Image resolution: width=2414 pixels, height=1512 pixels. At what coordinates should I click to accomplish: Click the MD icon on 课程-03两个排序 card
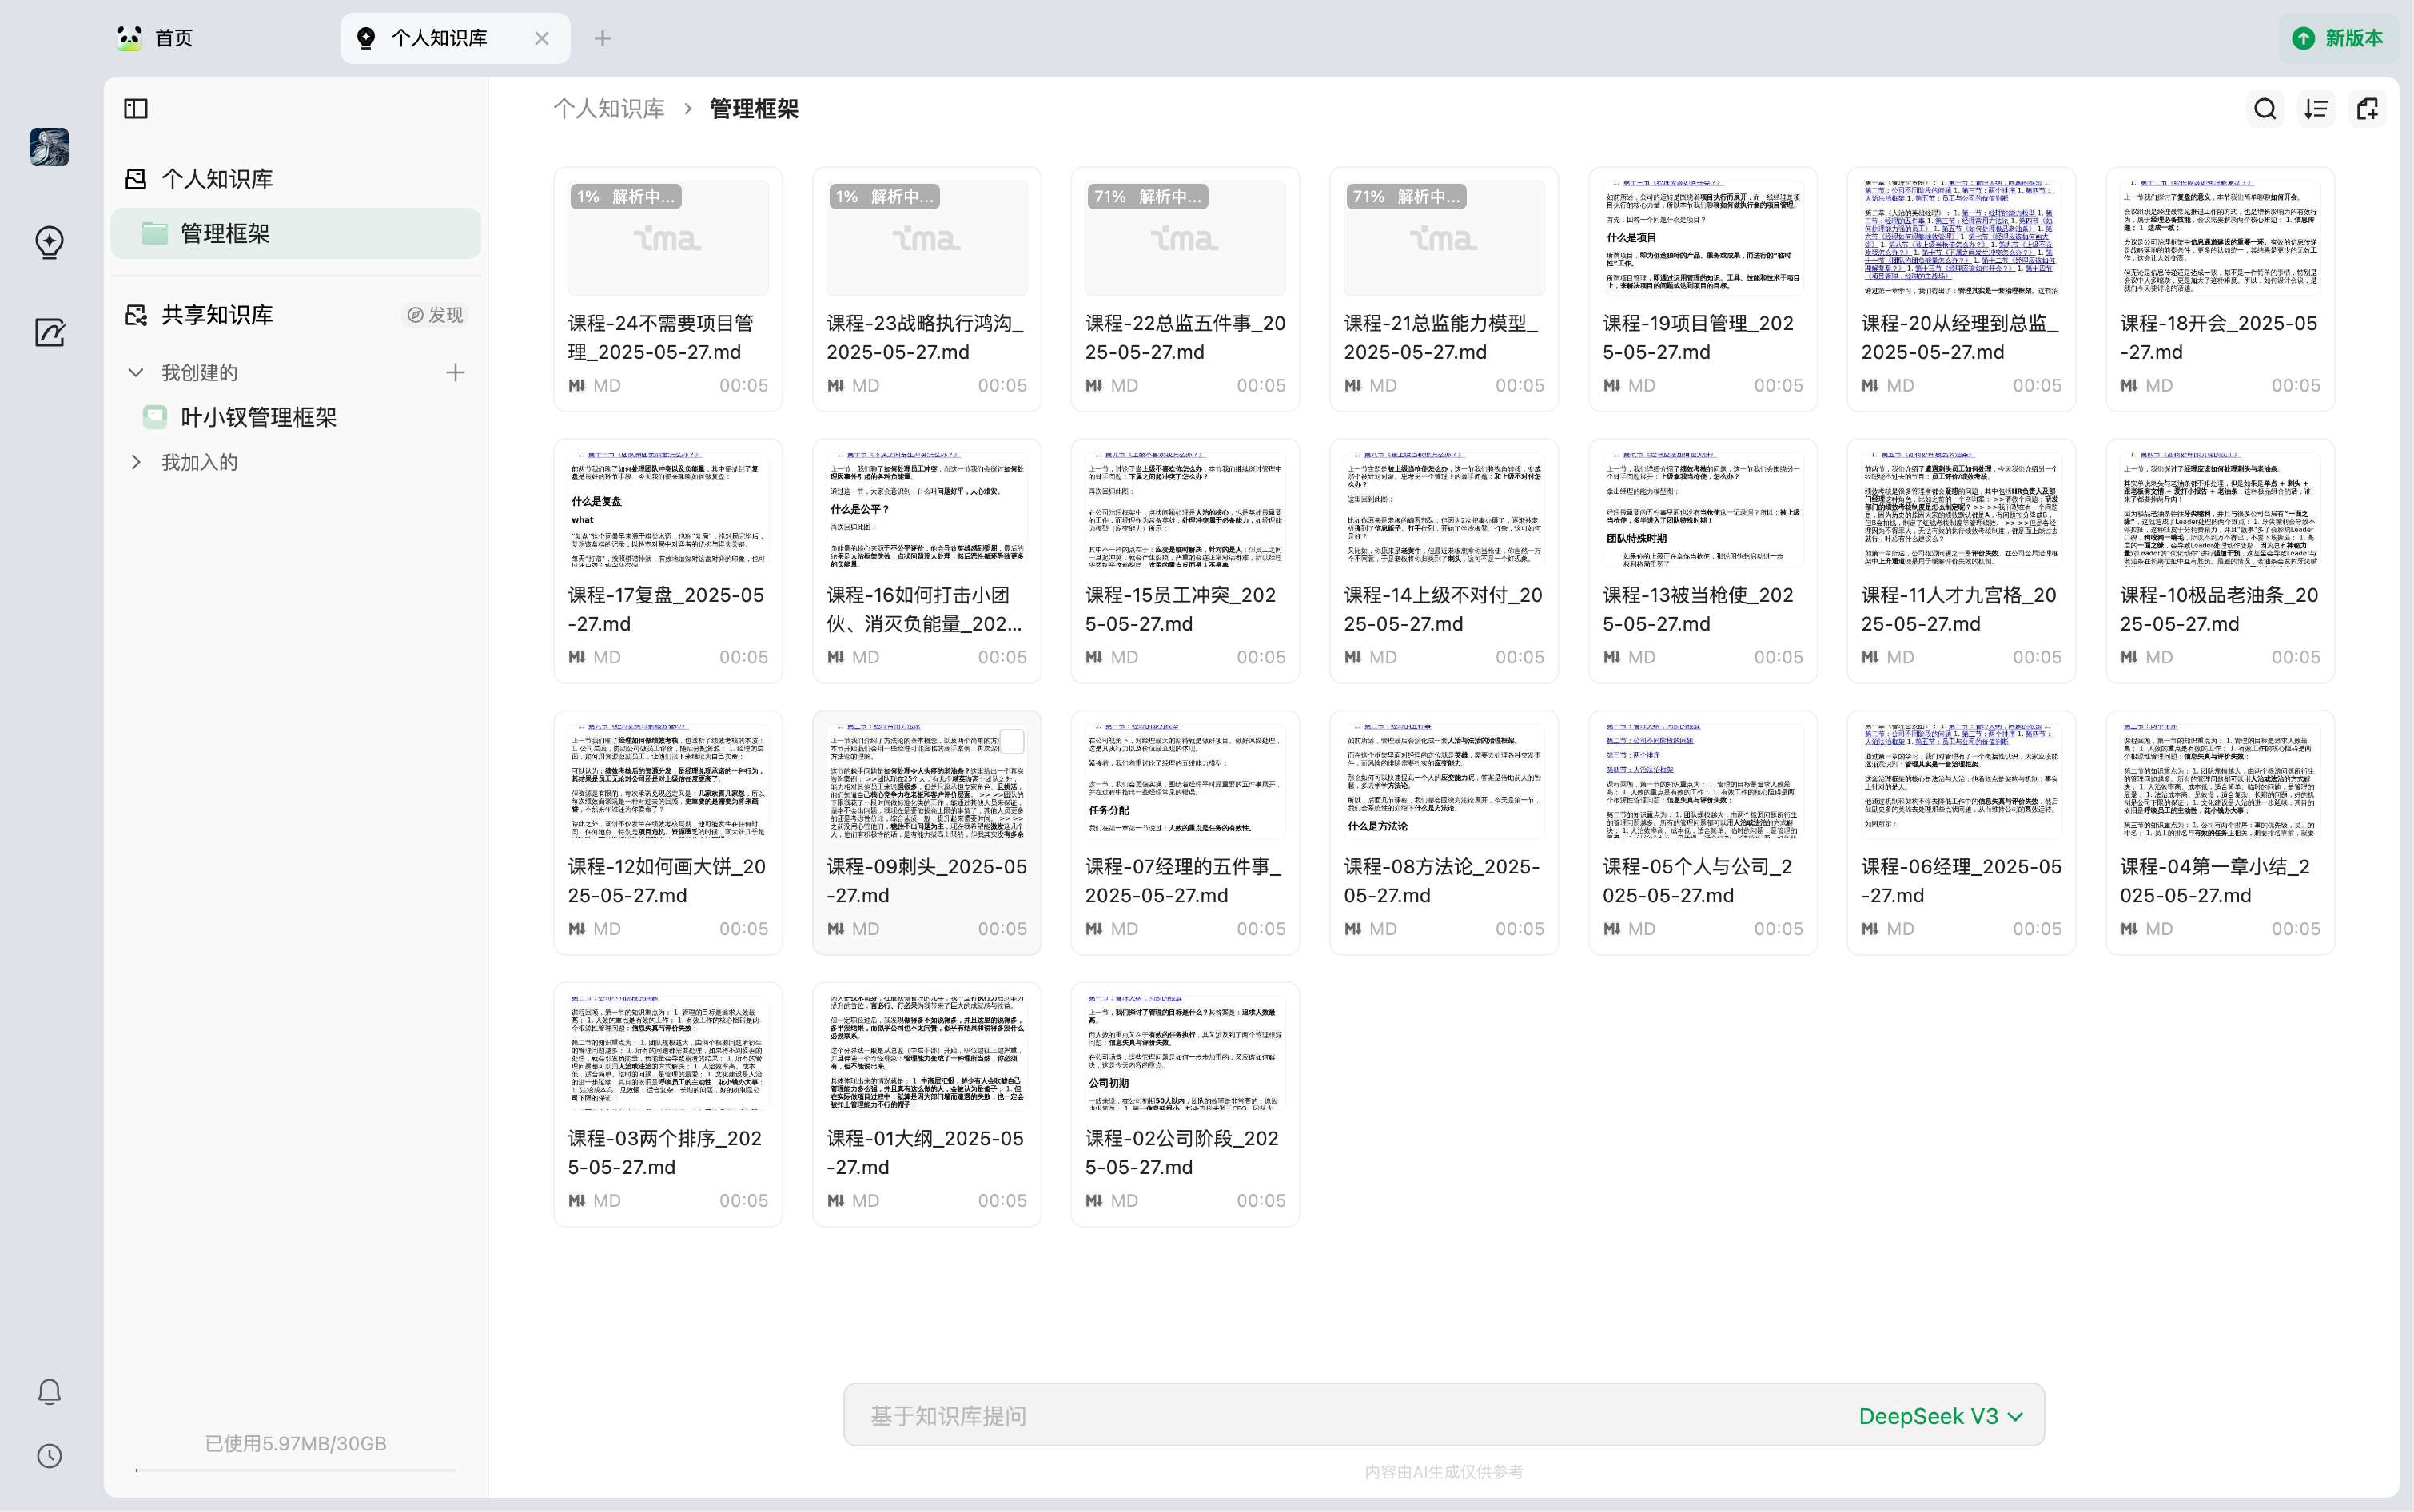(x=577, y=1200)
